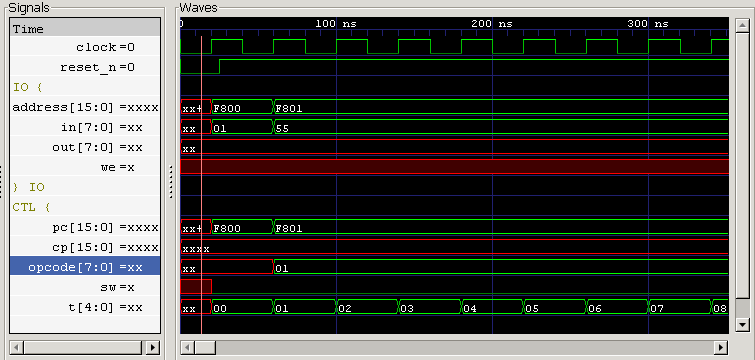The height and width of the screenshot is (360, 755).
Task: Click the Time header in signals list
Action: (85, 29)
